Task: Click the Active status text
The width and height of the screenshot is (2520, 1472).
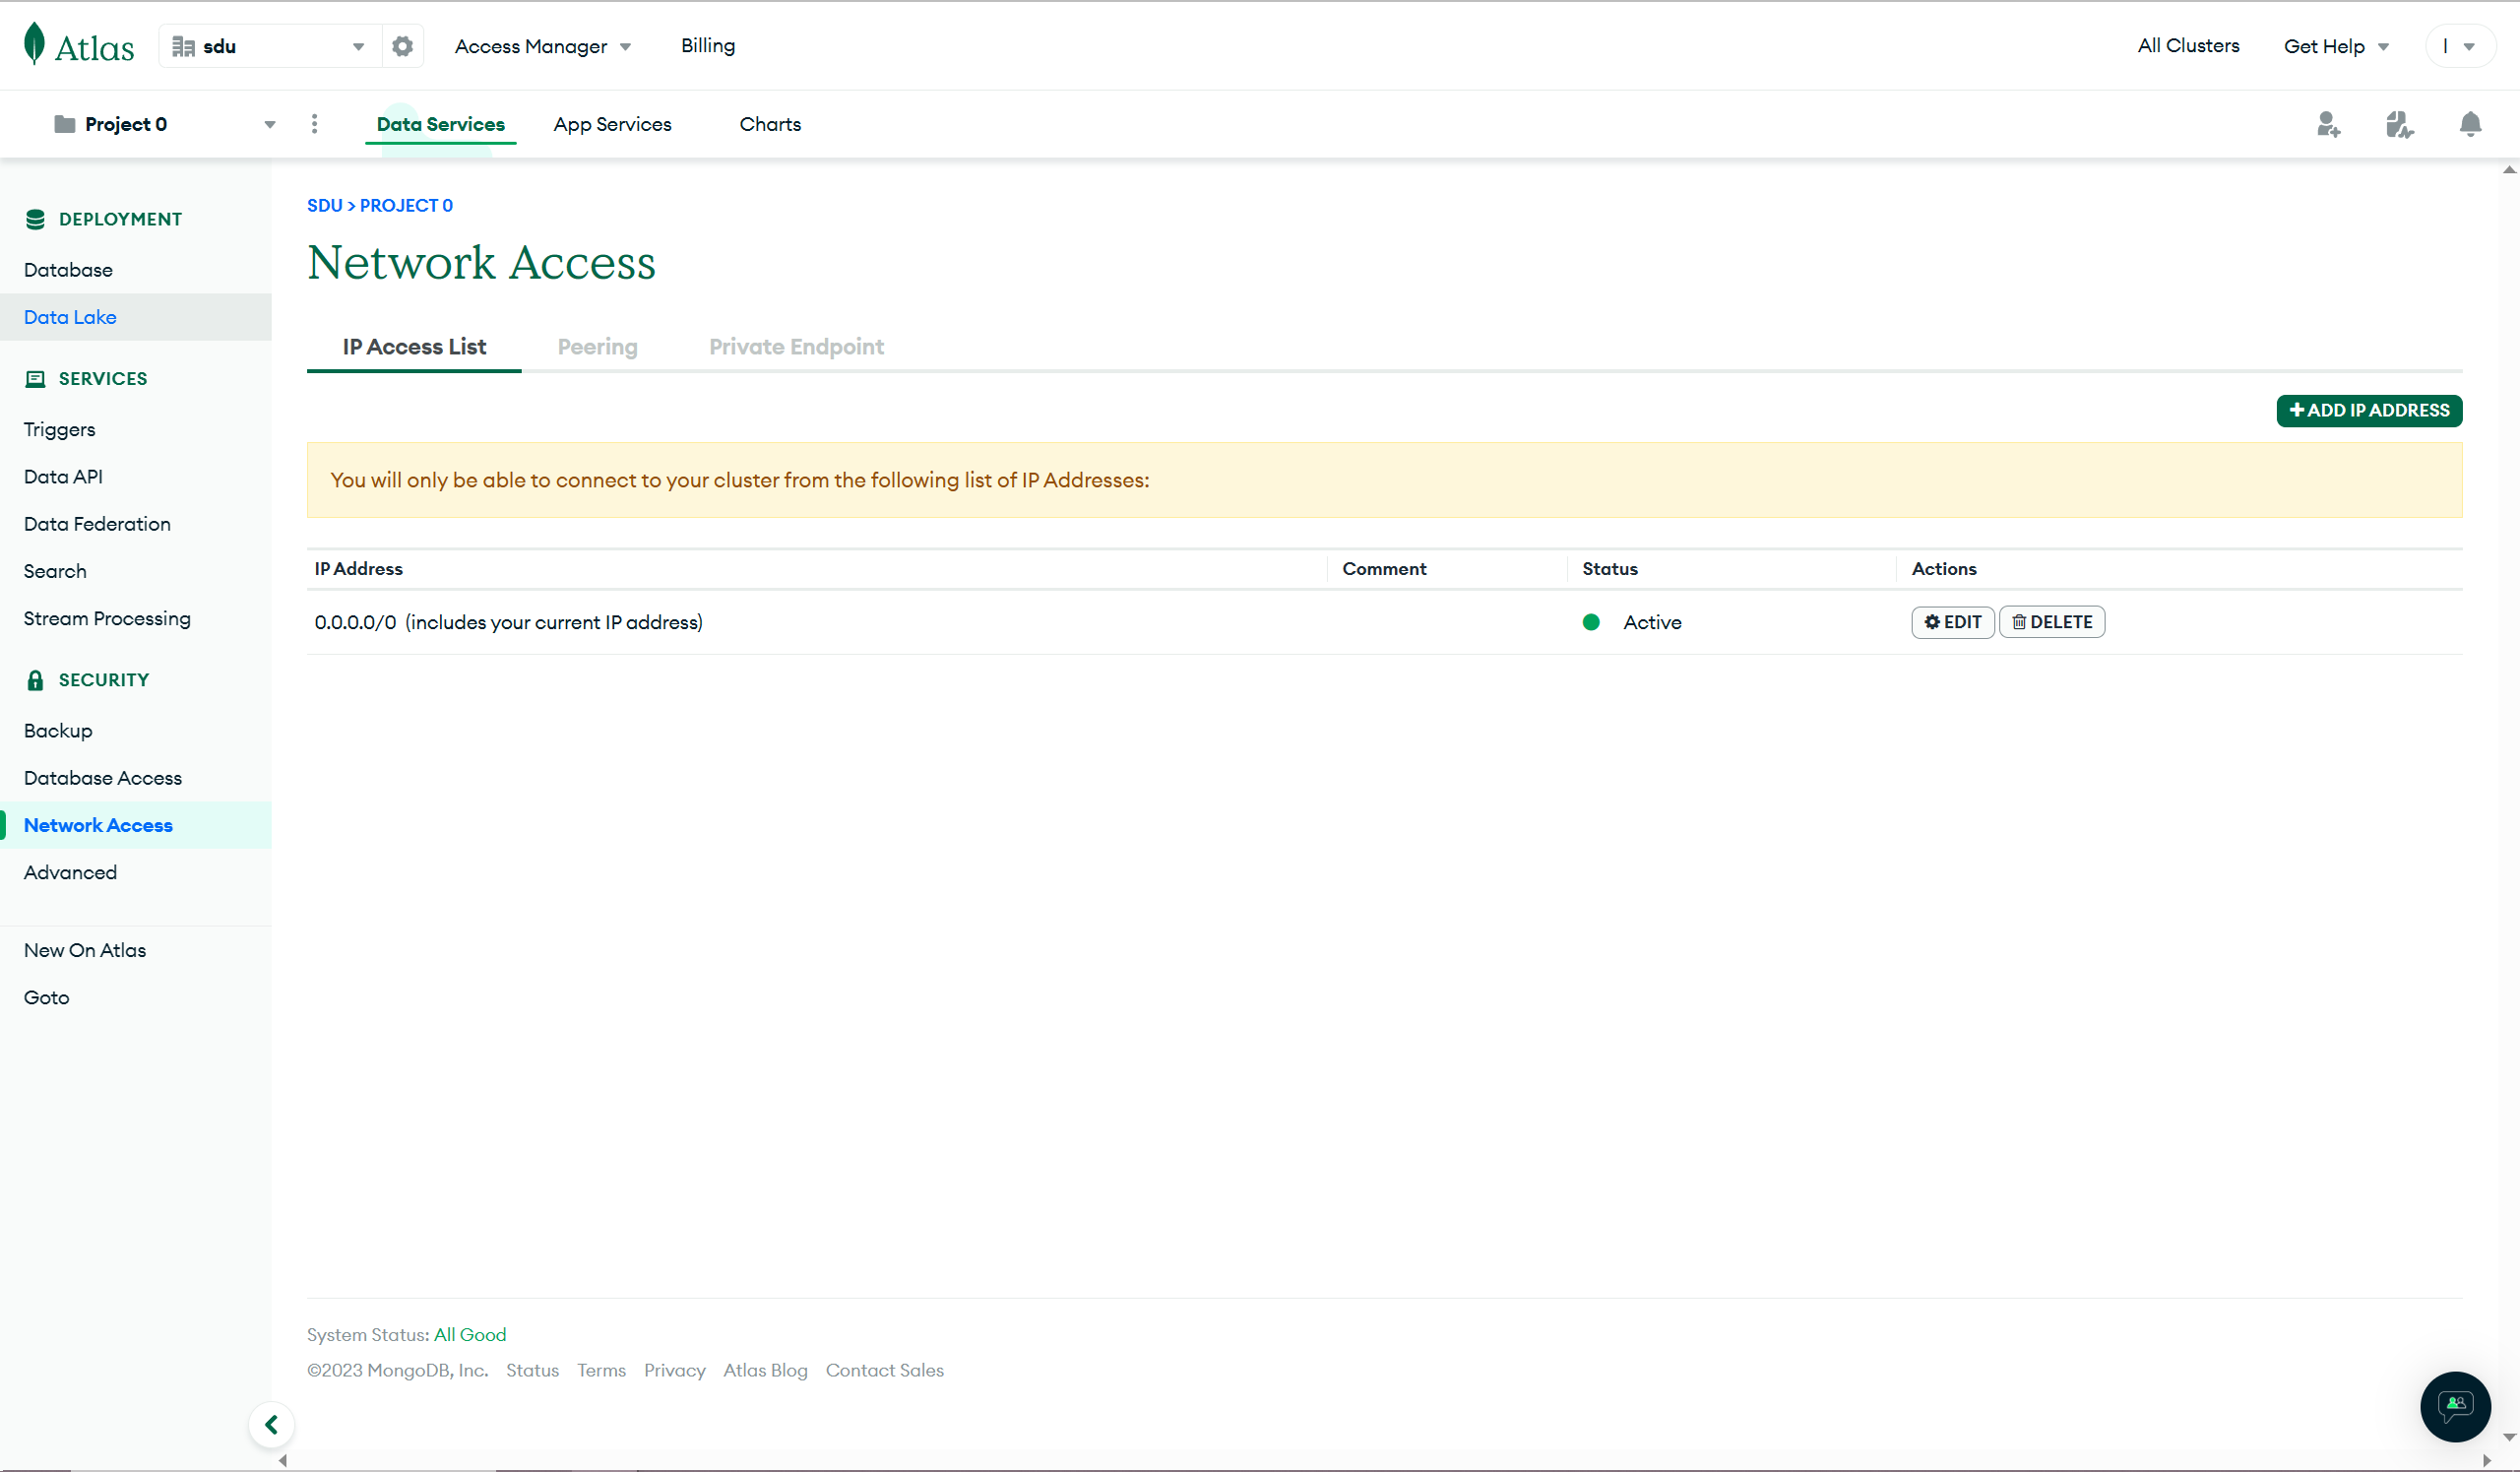Action: pyautogui.click(x=1652, y=623)
